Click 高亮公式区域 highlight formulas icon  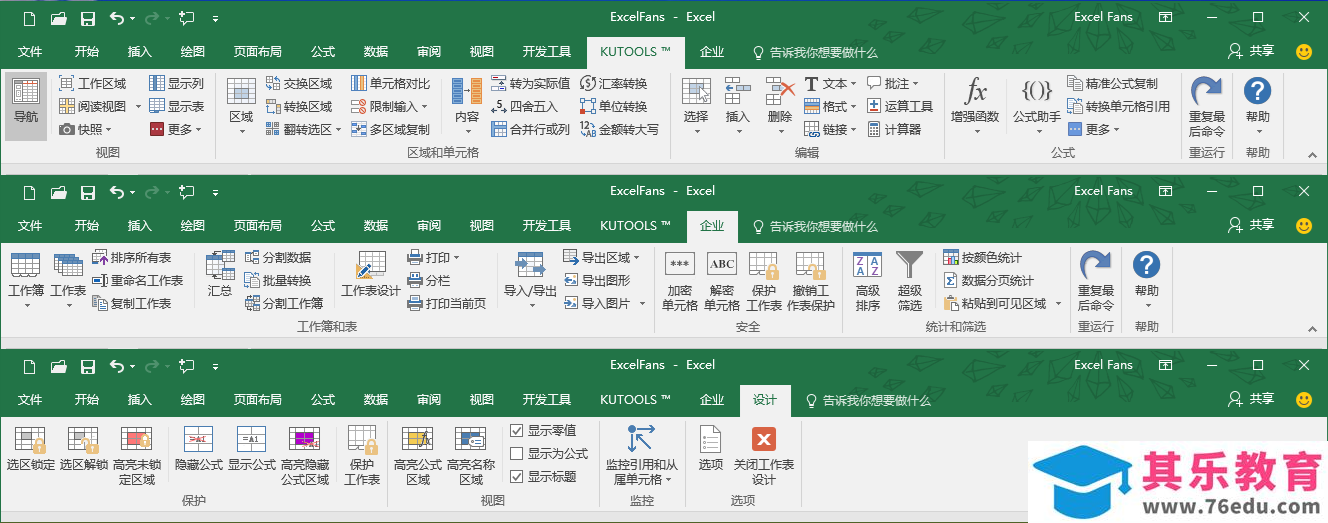[x=418, y=439]
